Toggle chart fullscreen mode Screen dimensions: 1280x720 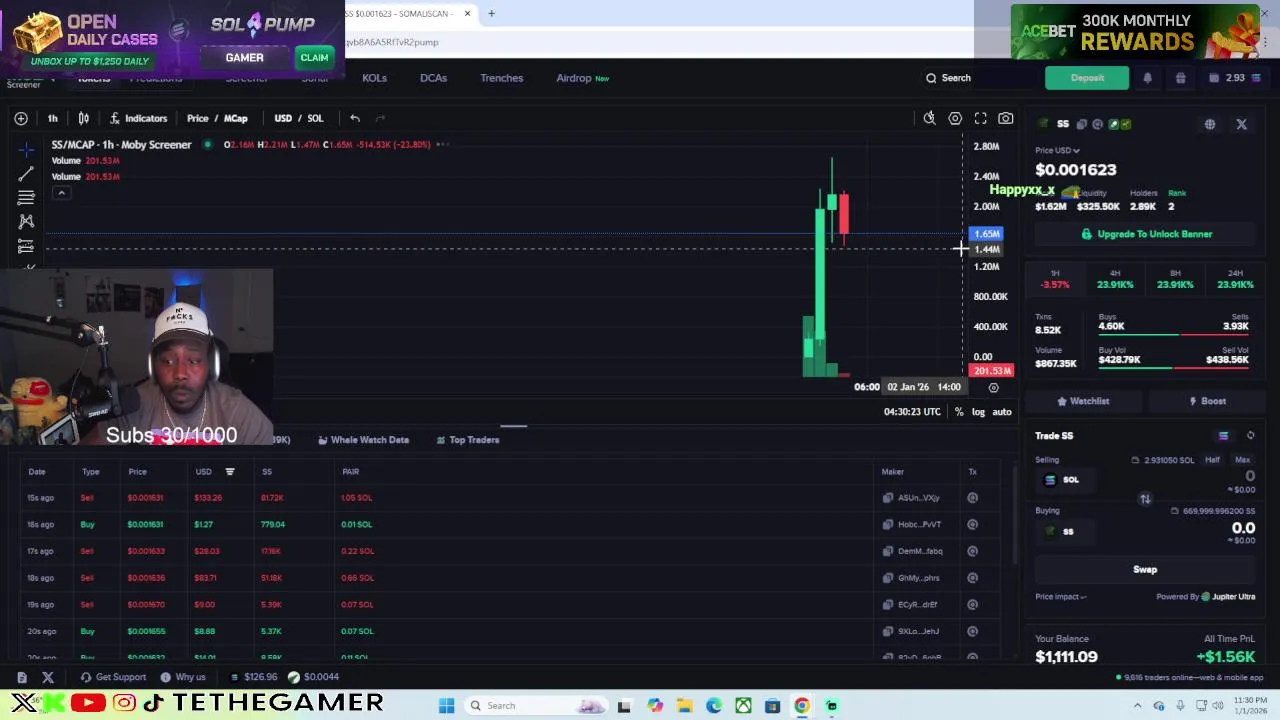click(981, 118)
